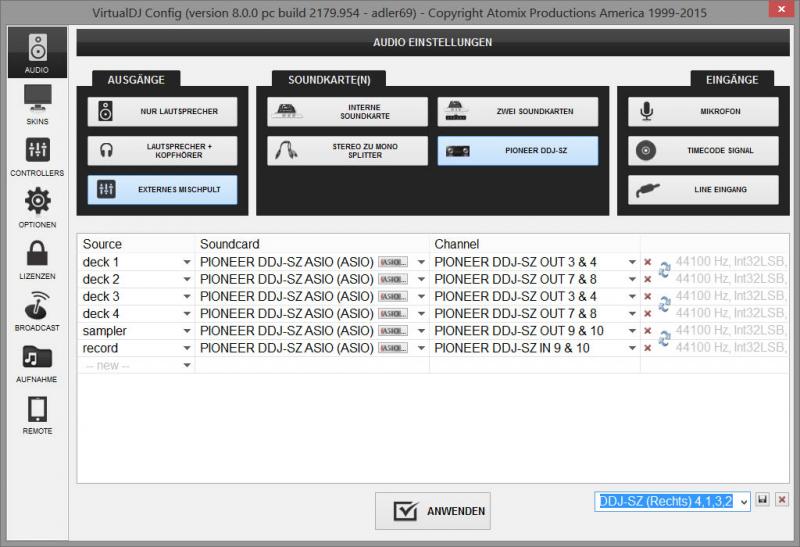800x547 pixels.
Task: Click refresh icon beside deck 3 and 4
Action: click(x=664, y=304)
